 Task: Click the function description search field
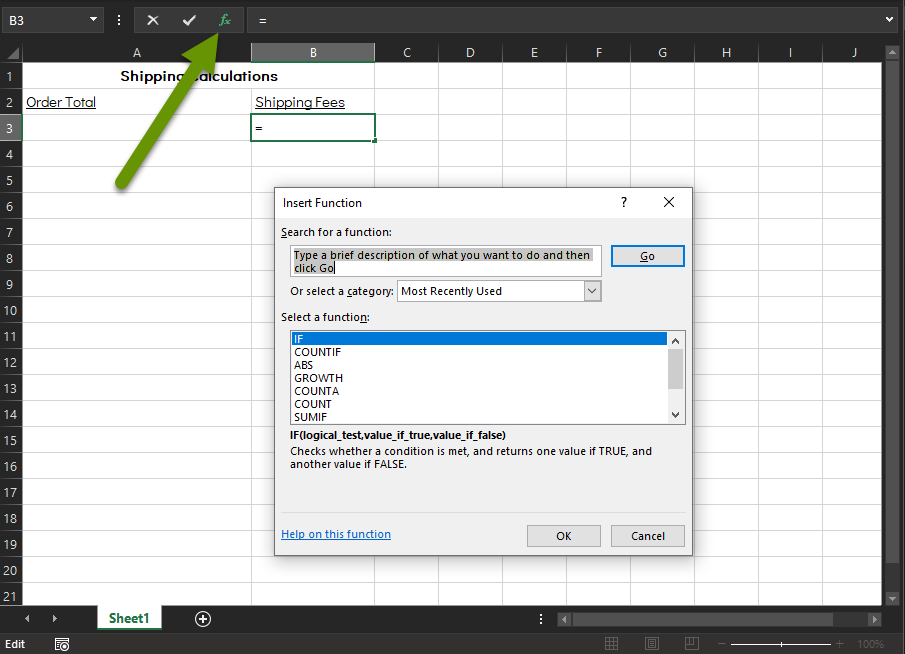[445, 260]
